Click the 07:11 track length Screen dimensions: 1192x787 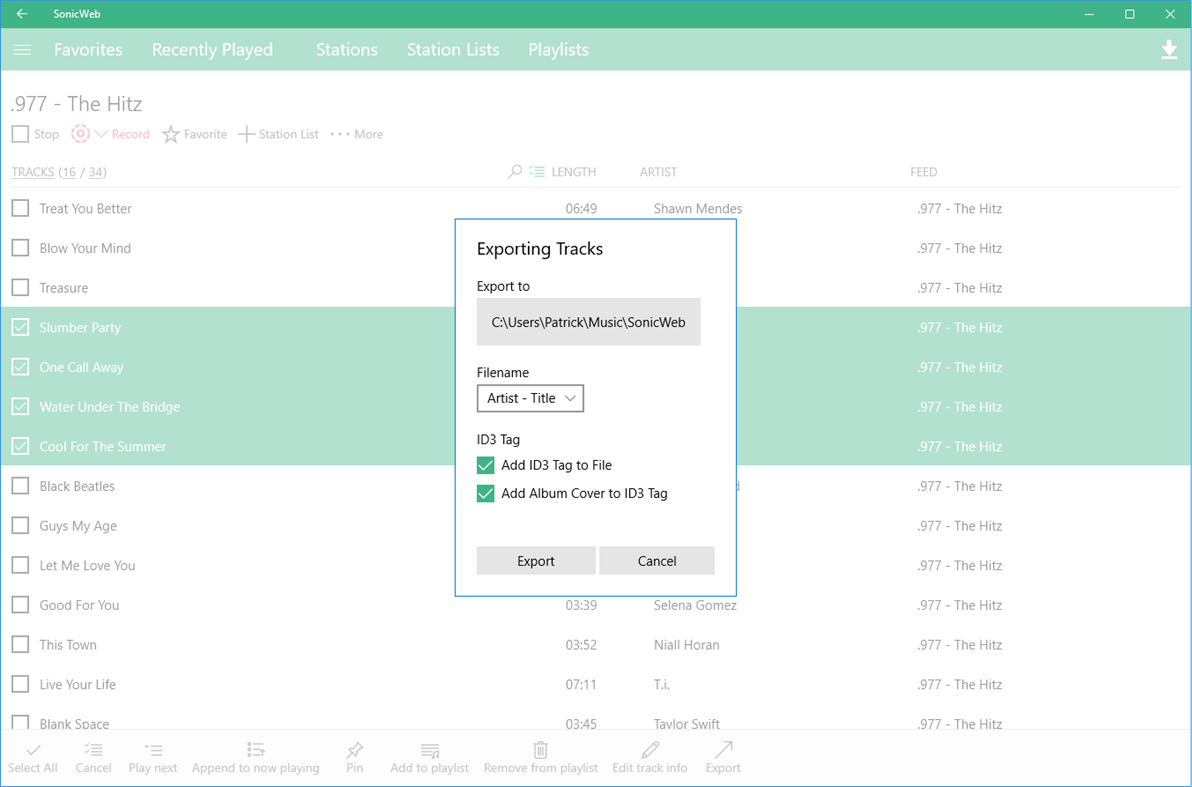click(x=581, y=684)
